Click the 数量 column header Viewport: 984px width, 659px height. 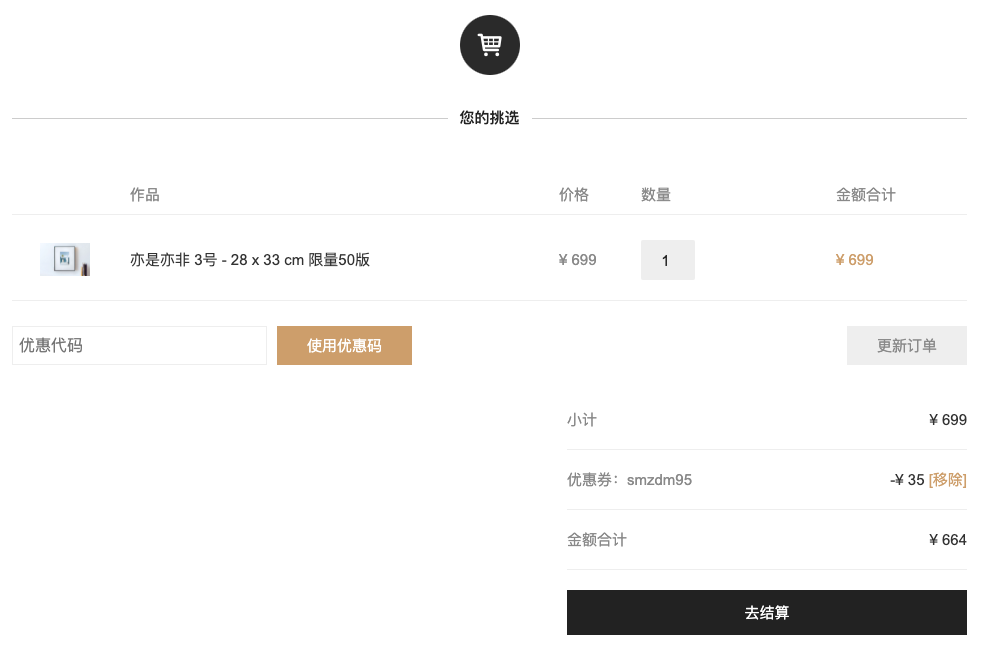click(x=656, y=195)
